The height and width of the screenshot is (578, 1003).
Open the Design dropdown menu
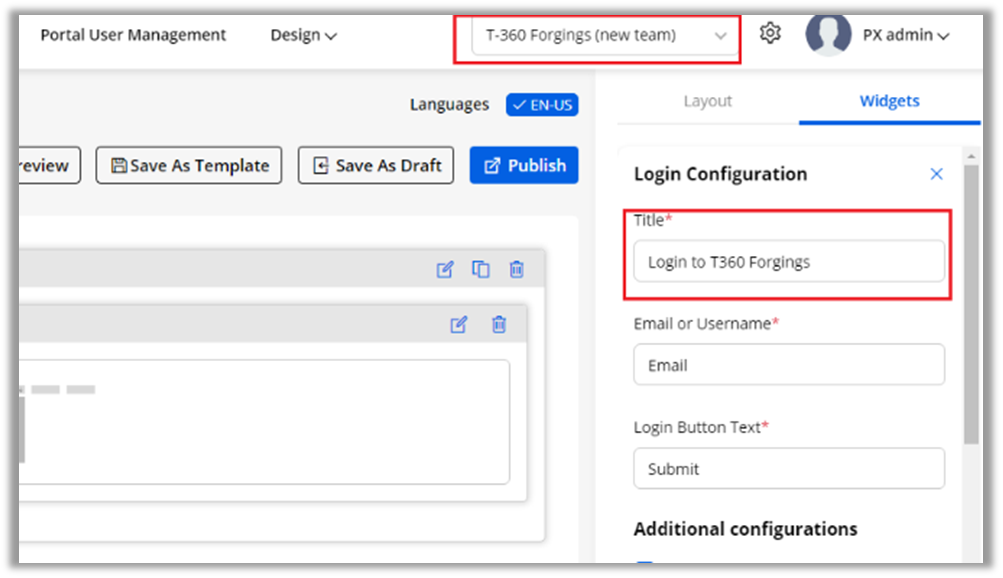click(x=303, y=36)
